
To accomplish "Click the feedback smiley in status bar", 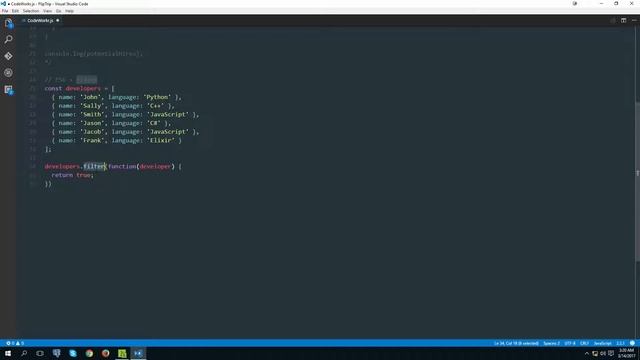I will 632,343.
